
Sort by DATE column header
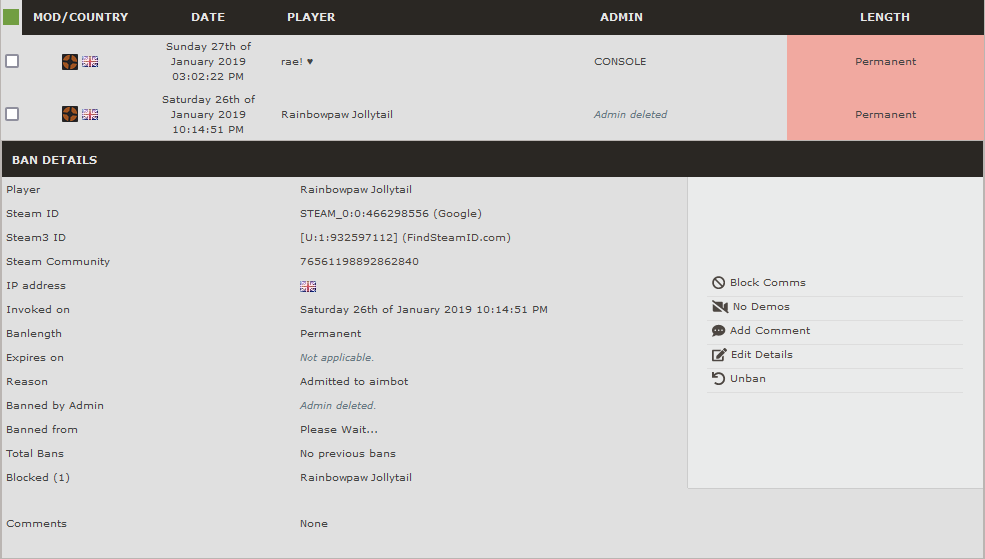tap(208, 17)
